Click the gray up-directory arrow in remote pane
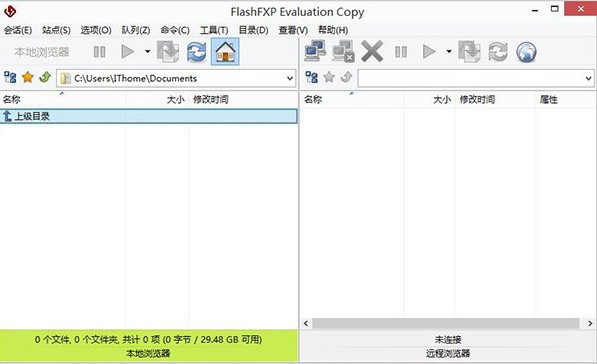This screenshot has width=597, height=364. point(346,77)
